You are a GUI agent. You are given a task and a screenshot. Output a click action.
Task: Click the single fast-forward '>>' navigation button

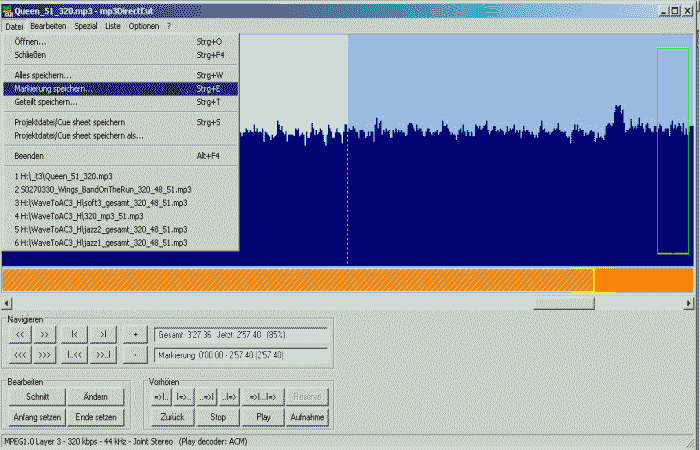click(x=46, y=334)
